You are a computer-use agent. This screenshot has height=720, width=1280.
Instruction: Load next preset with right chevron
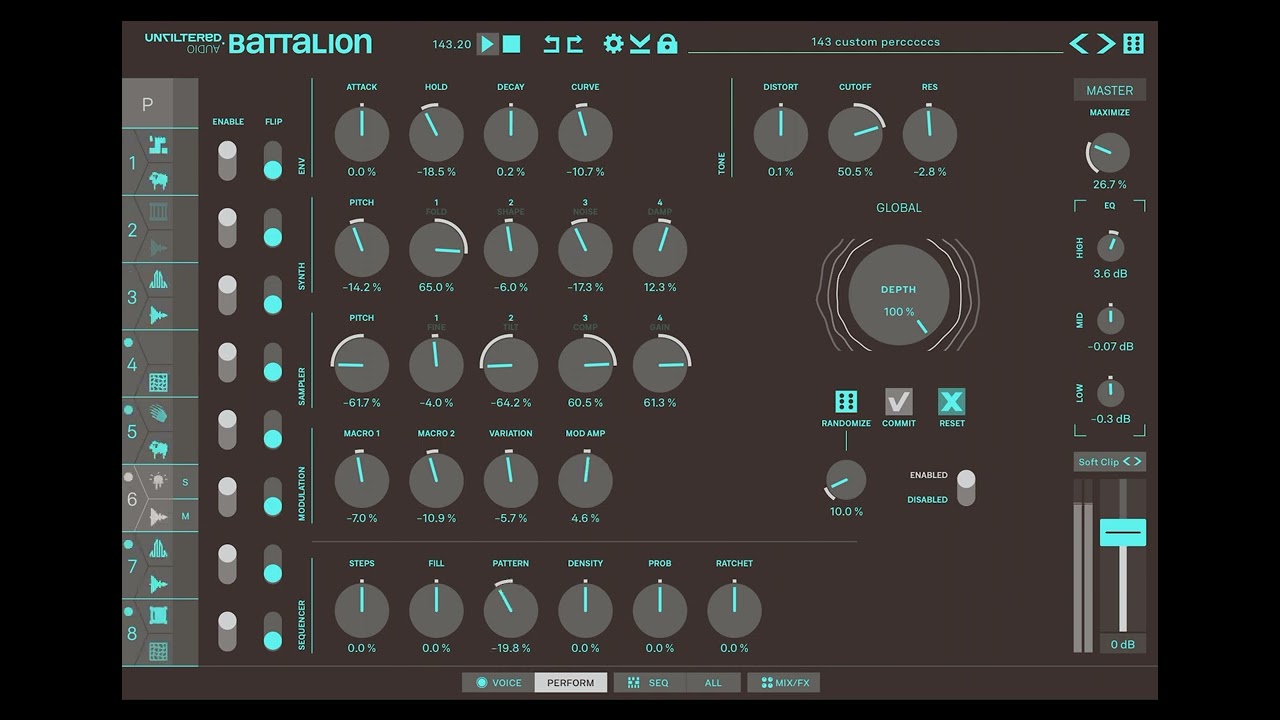click(1105, 43)
